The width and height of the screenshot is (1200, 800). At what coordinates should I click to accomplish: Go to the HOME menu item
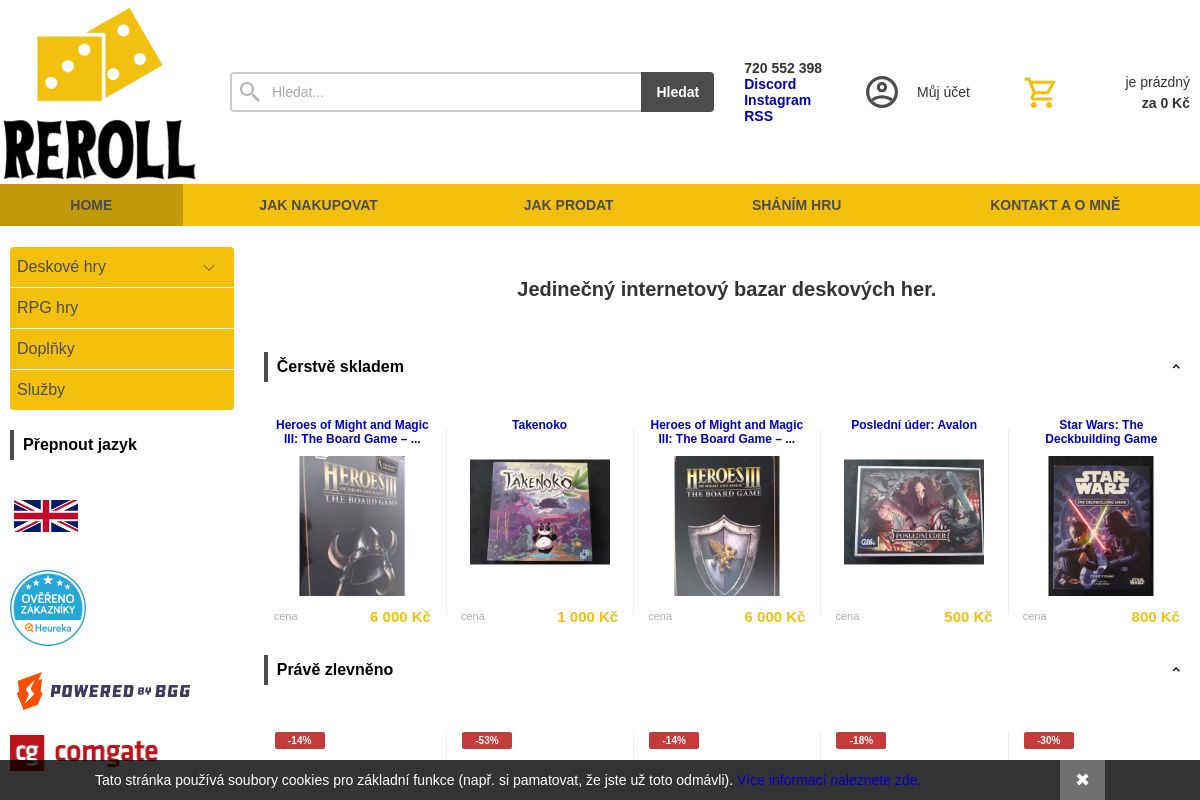tap(91, 205)
